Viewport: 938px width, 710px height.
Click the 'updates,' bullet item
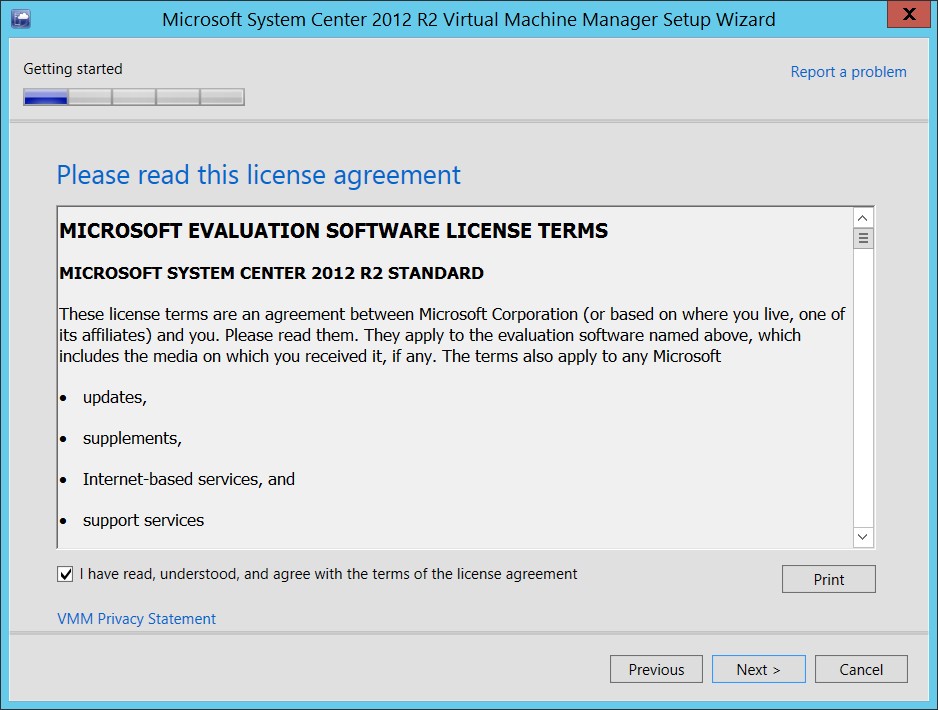tap(115, 398)
